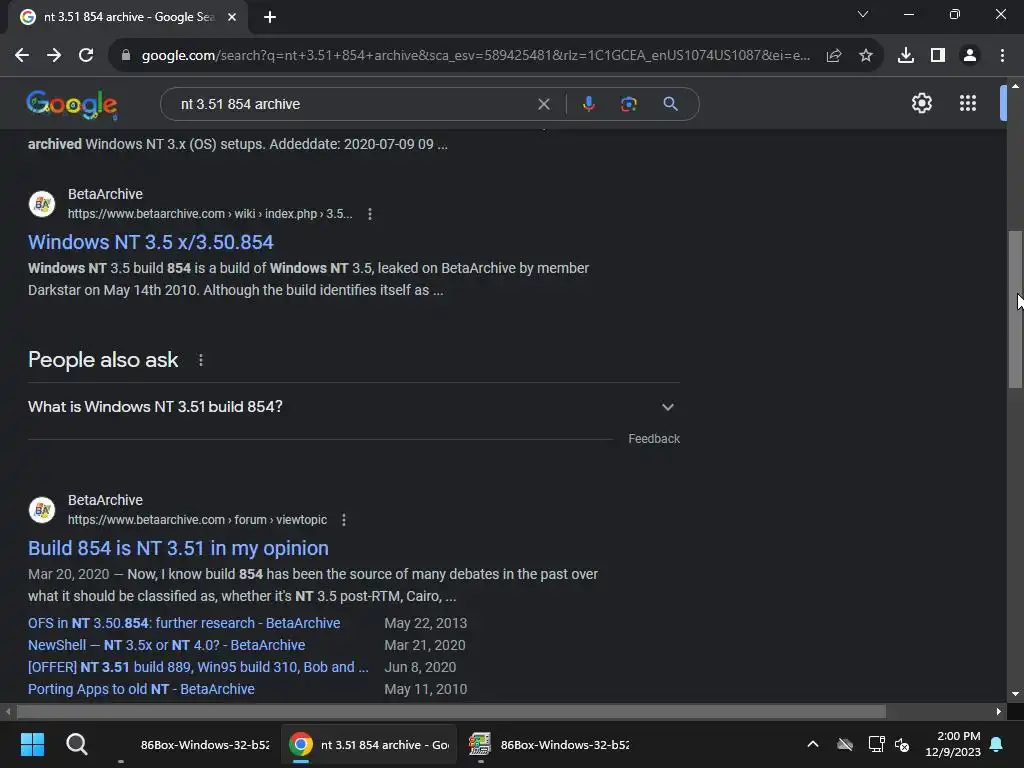Open taskbar clock 2:00 PM
The image size is (1024, 768).
(x=953, y=744)
